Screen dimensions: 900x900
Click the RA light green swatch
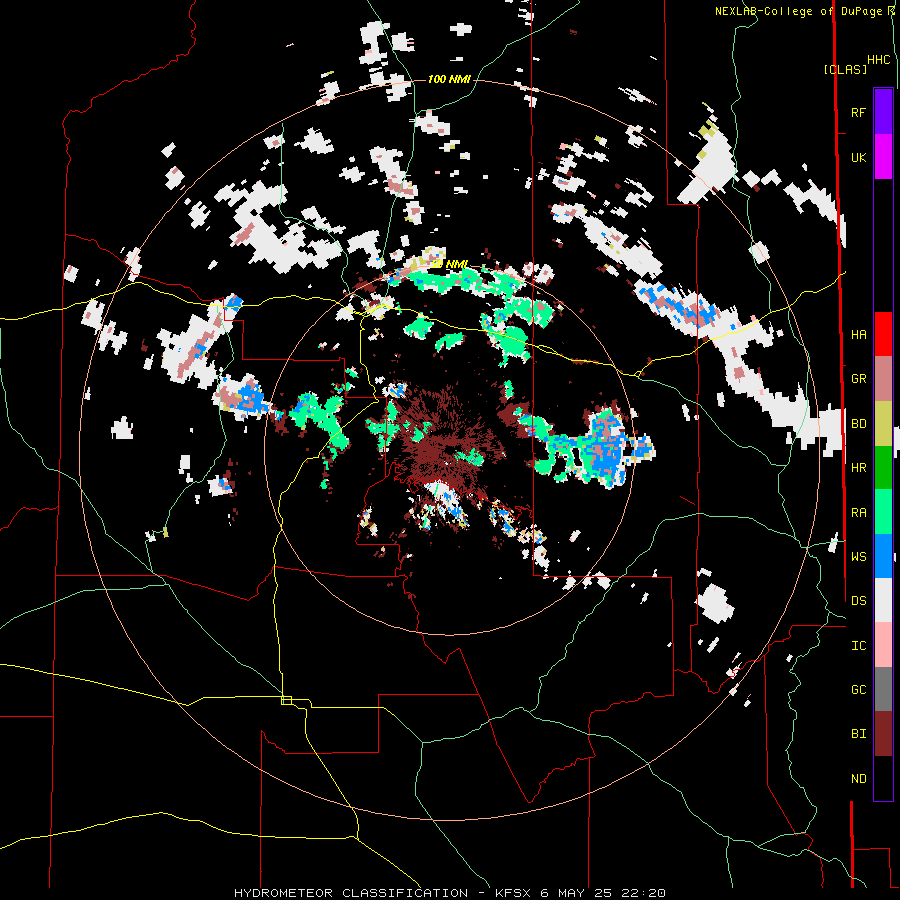(x=883, y=512)
